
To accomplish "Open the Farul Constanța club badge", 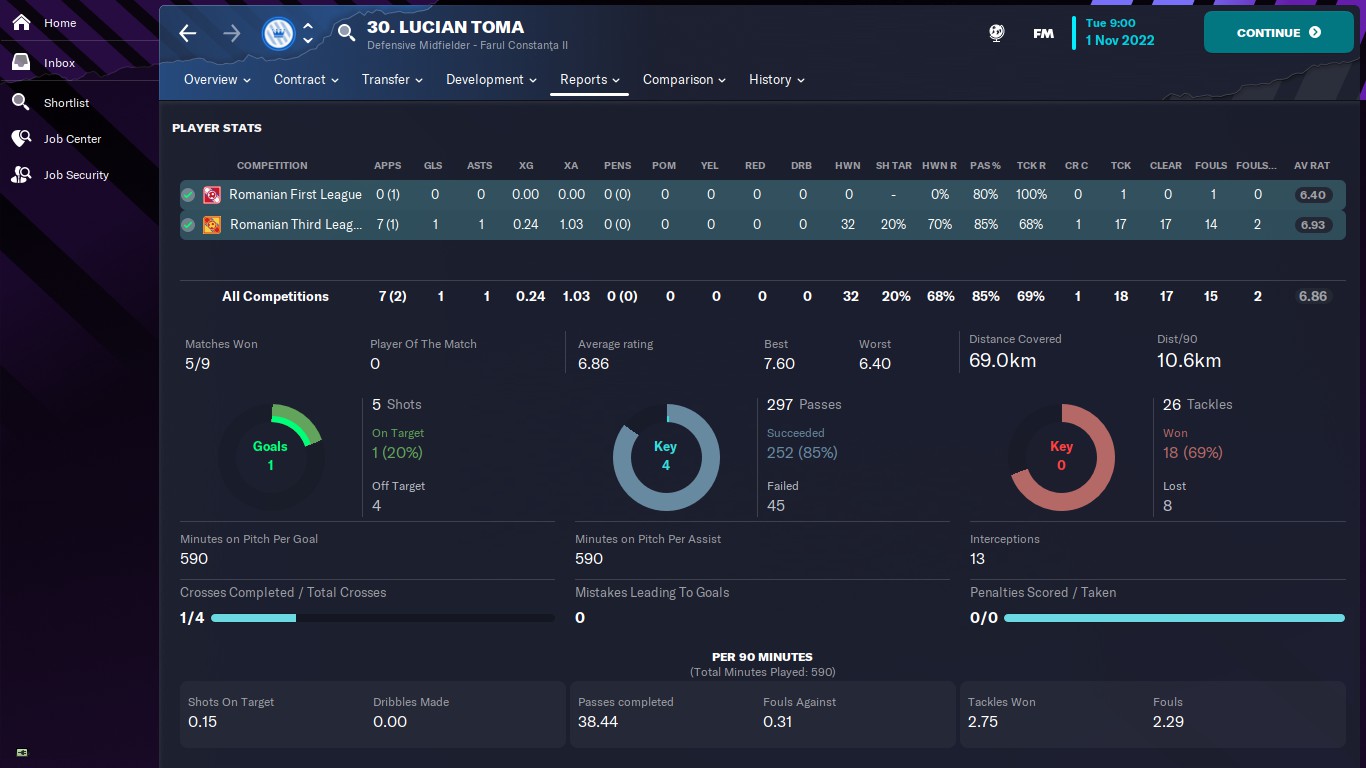I will point(278,33).
